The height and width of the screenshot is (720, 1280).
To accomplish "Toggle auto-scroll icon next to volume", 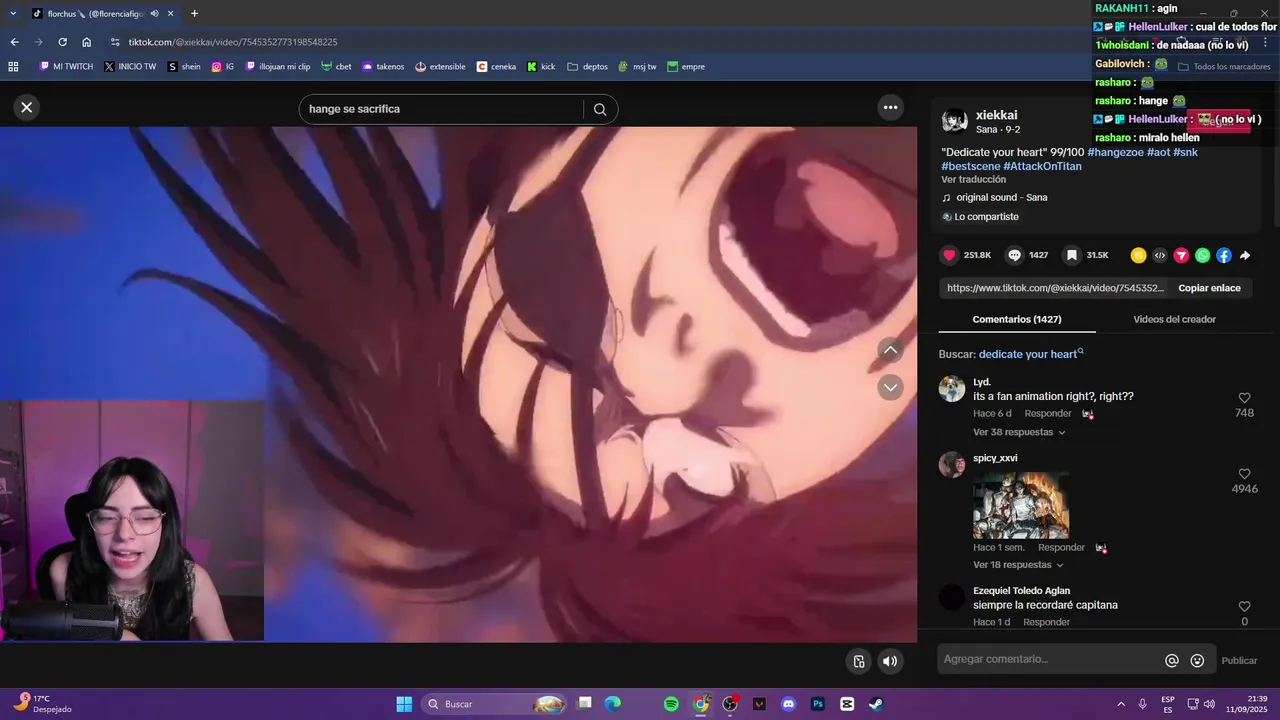I will click(859, 661).
